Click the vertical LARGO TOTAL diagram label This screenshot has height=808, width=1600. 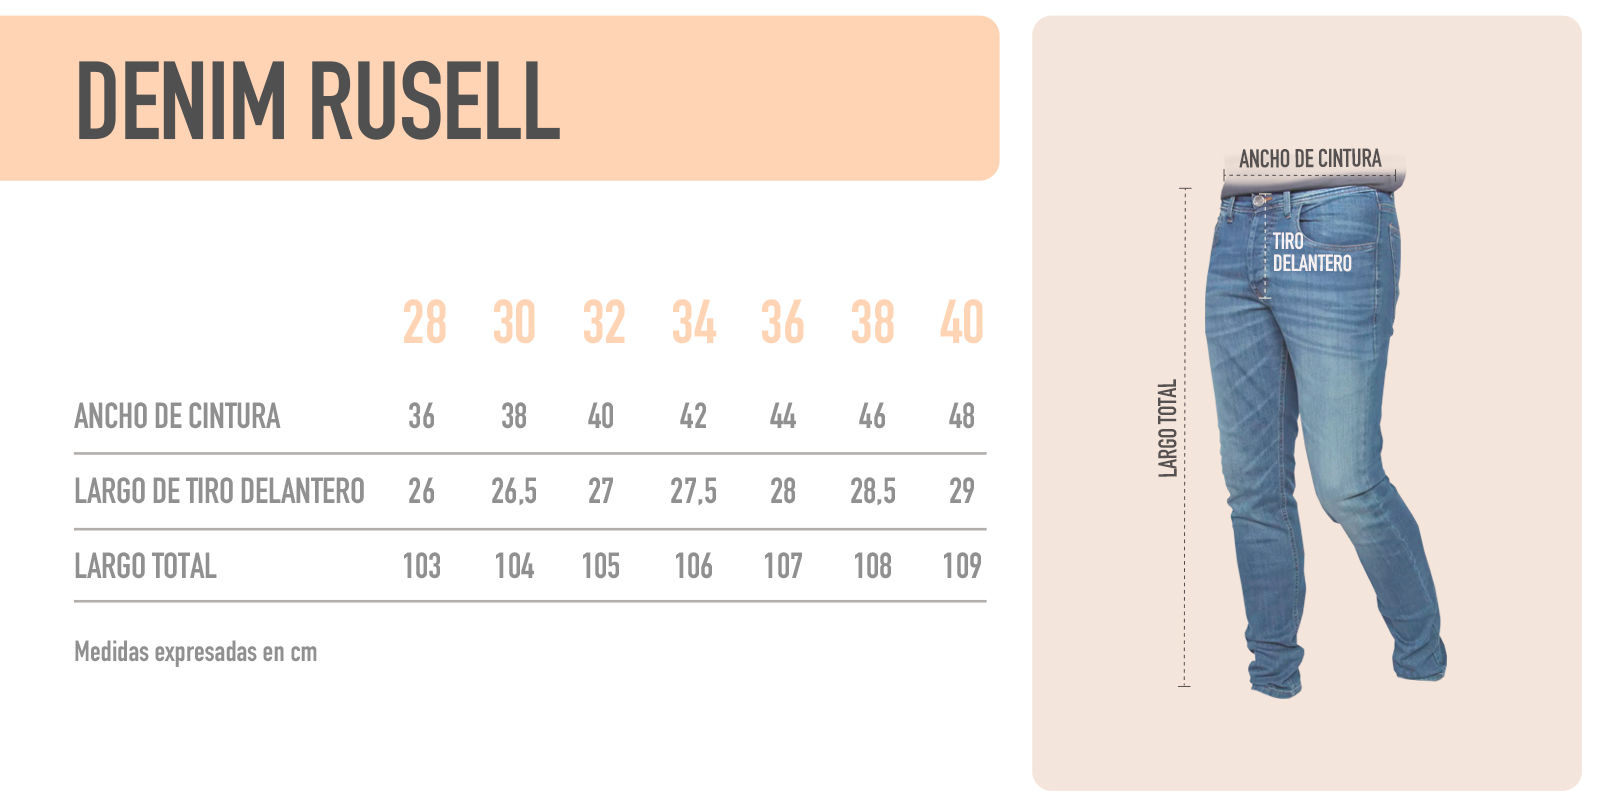(1167, 428)
